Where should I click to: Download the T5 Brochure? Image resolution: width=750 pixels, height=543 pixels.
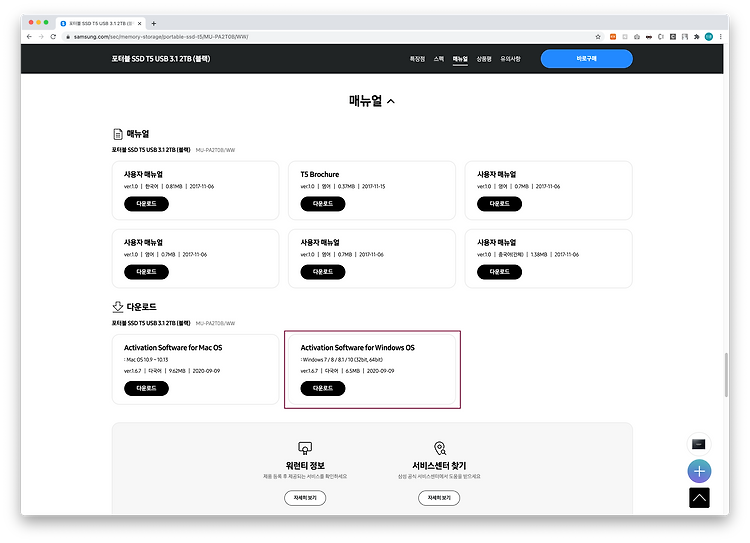323,204
